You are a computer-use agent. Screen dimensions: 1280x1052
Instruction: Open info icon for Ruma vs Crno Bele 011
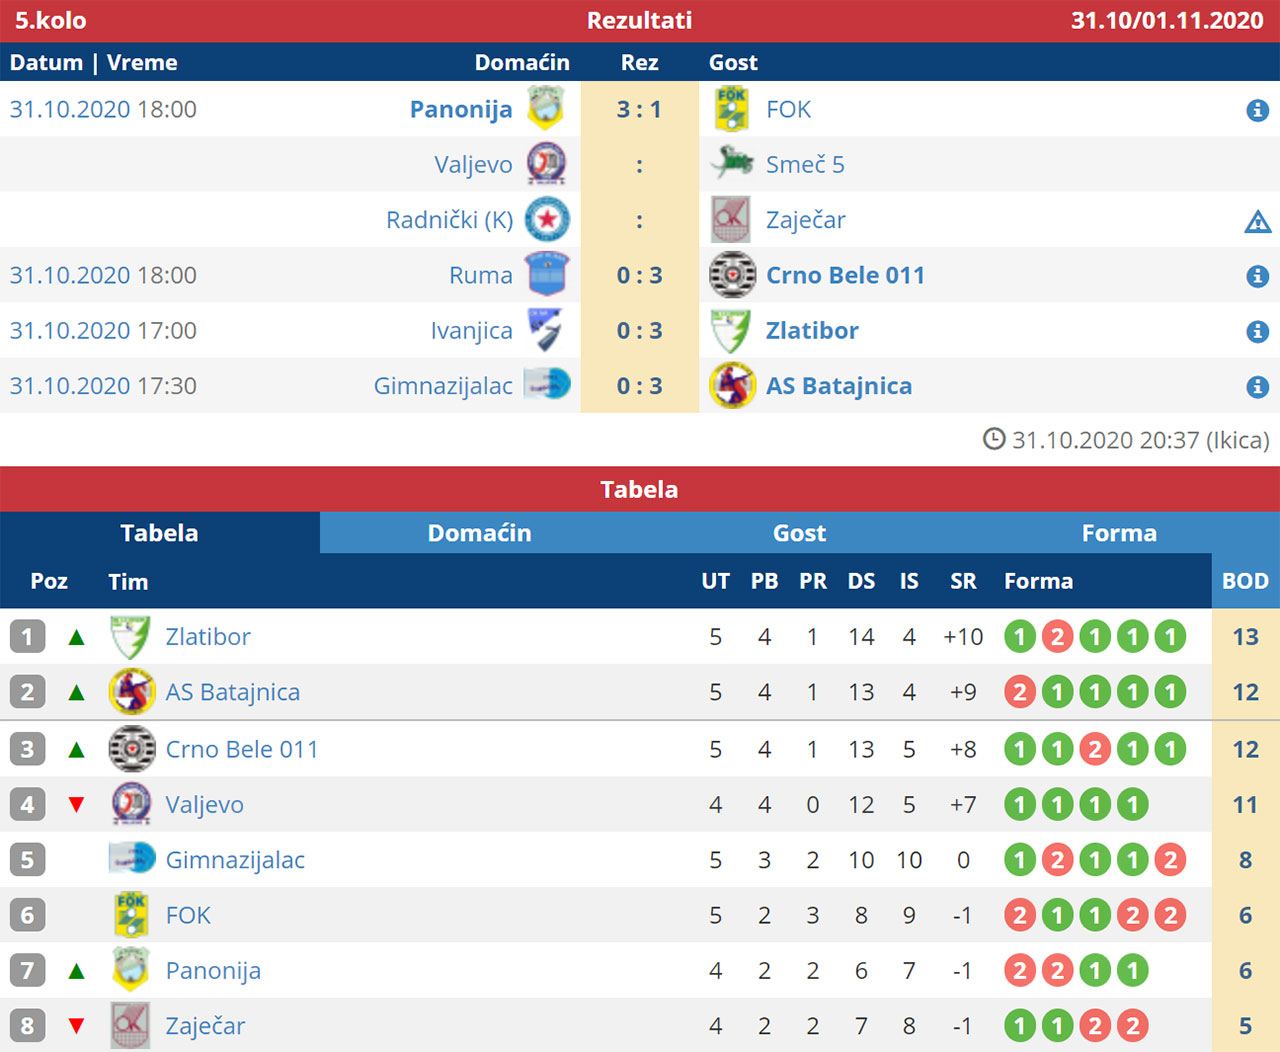tap(1257, 276)
